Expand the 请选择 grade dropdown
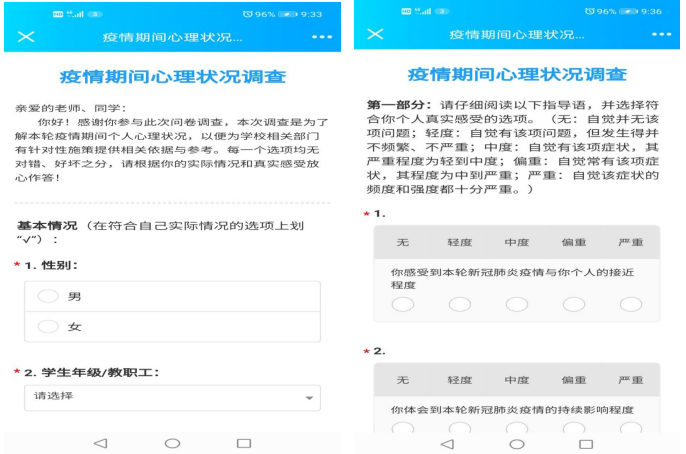 click(172, 396)
